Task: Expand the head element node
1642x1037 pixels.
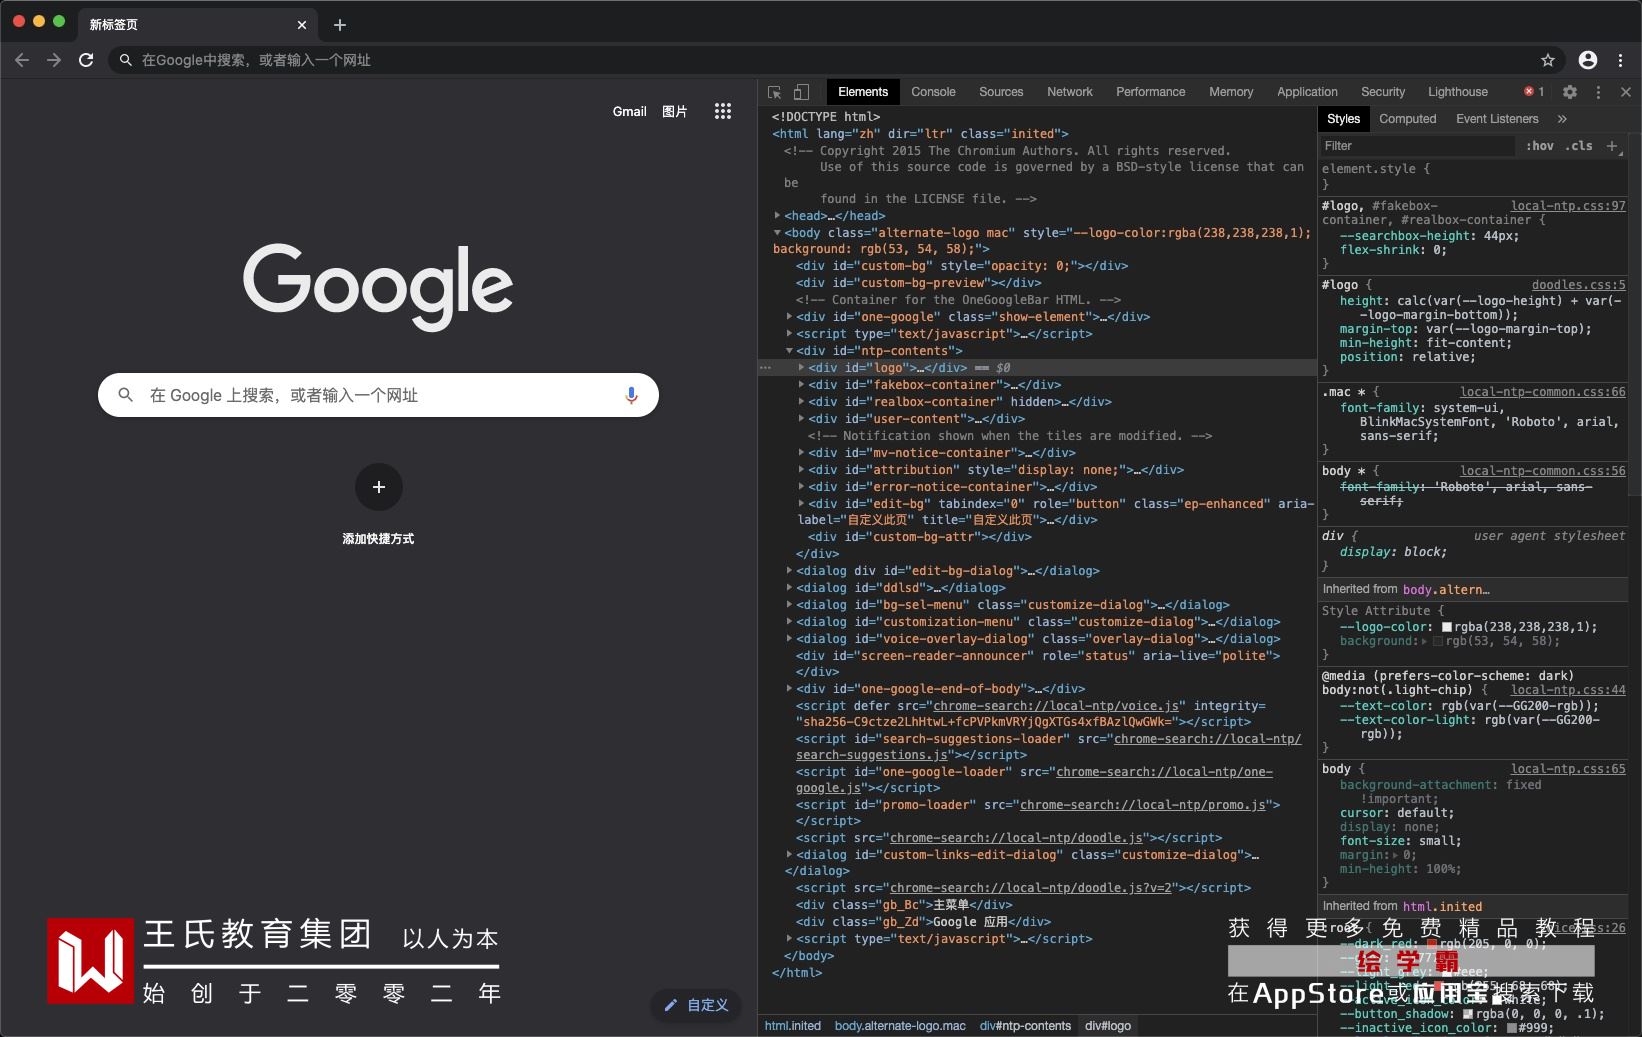Action: point(777,215)
